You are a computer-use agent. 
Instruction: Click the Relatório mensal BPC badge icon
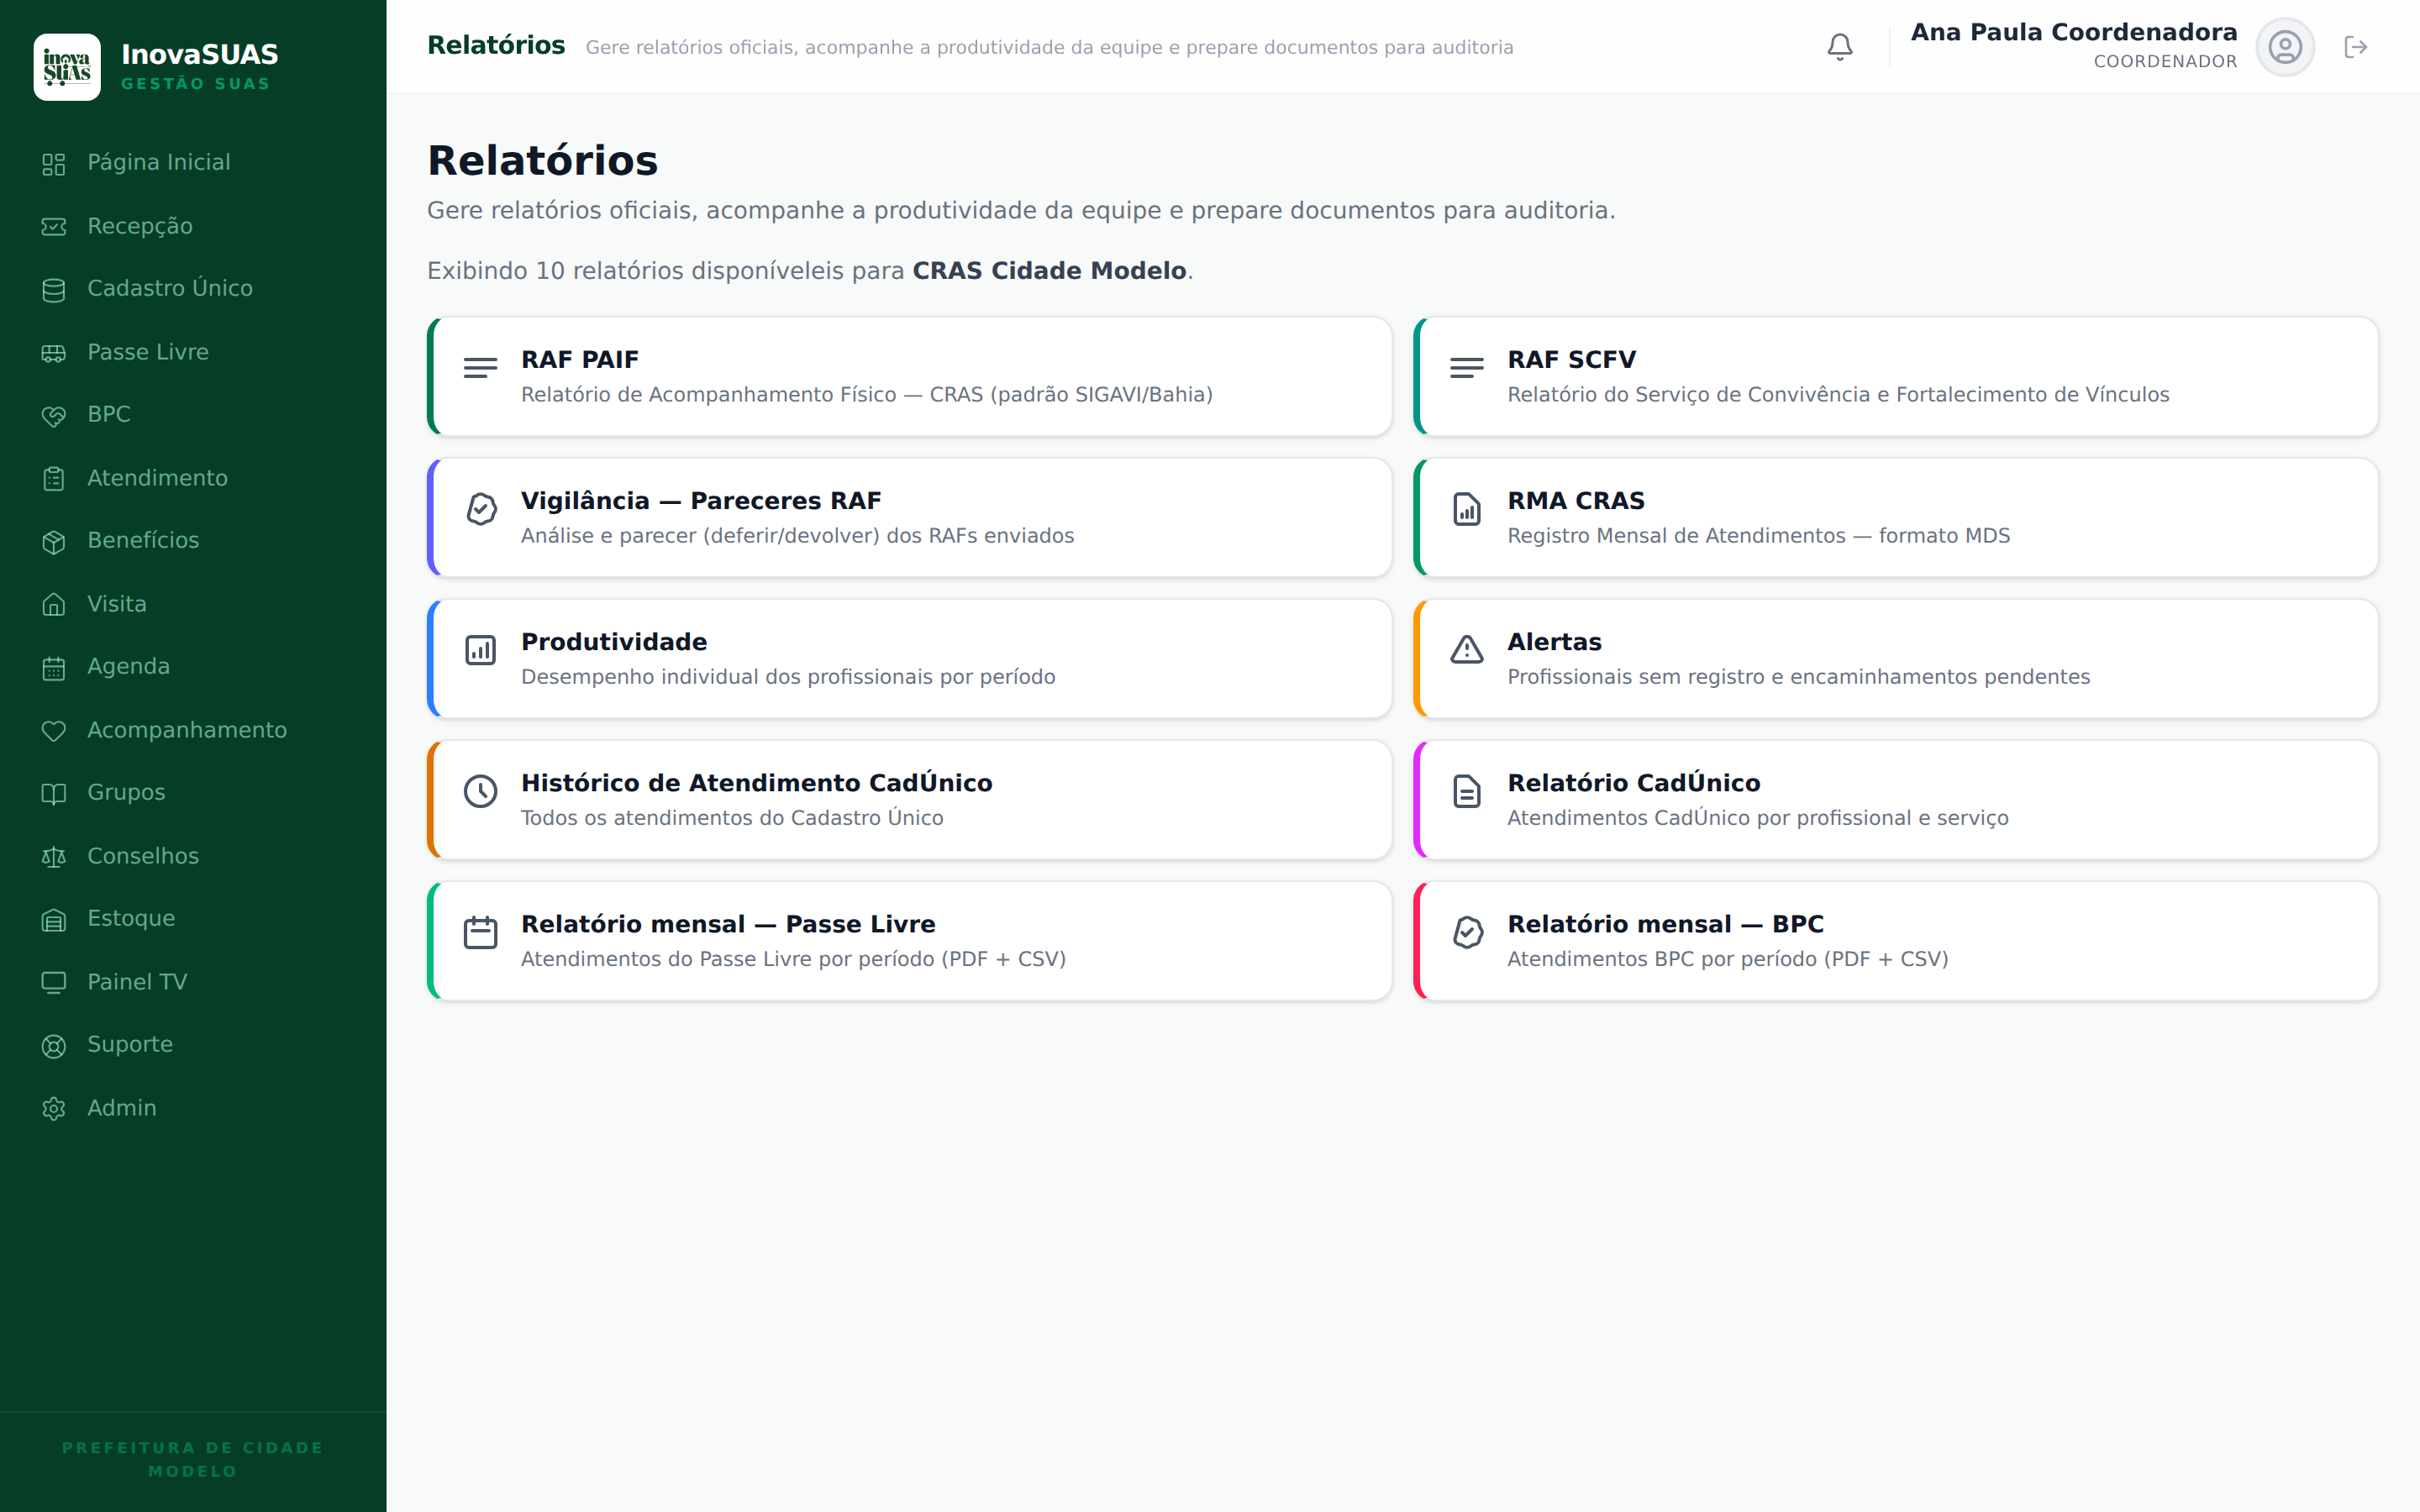[1467, 932]
